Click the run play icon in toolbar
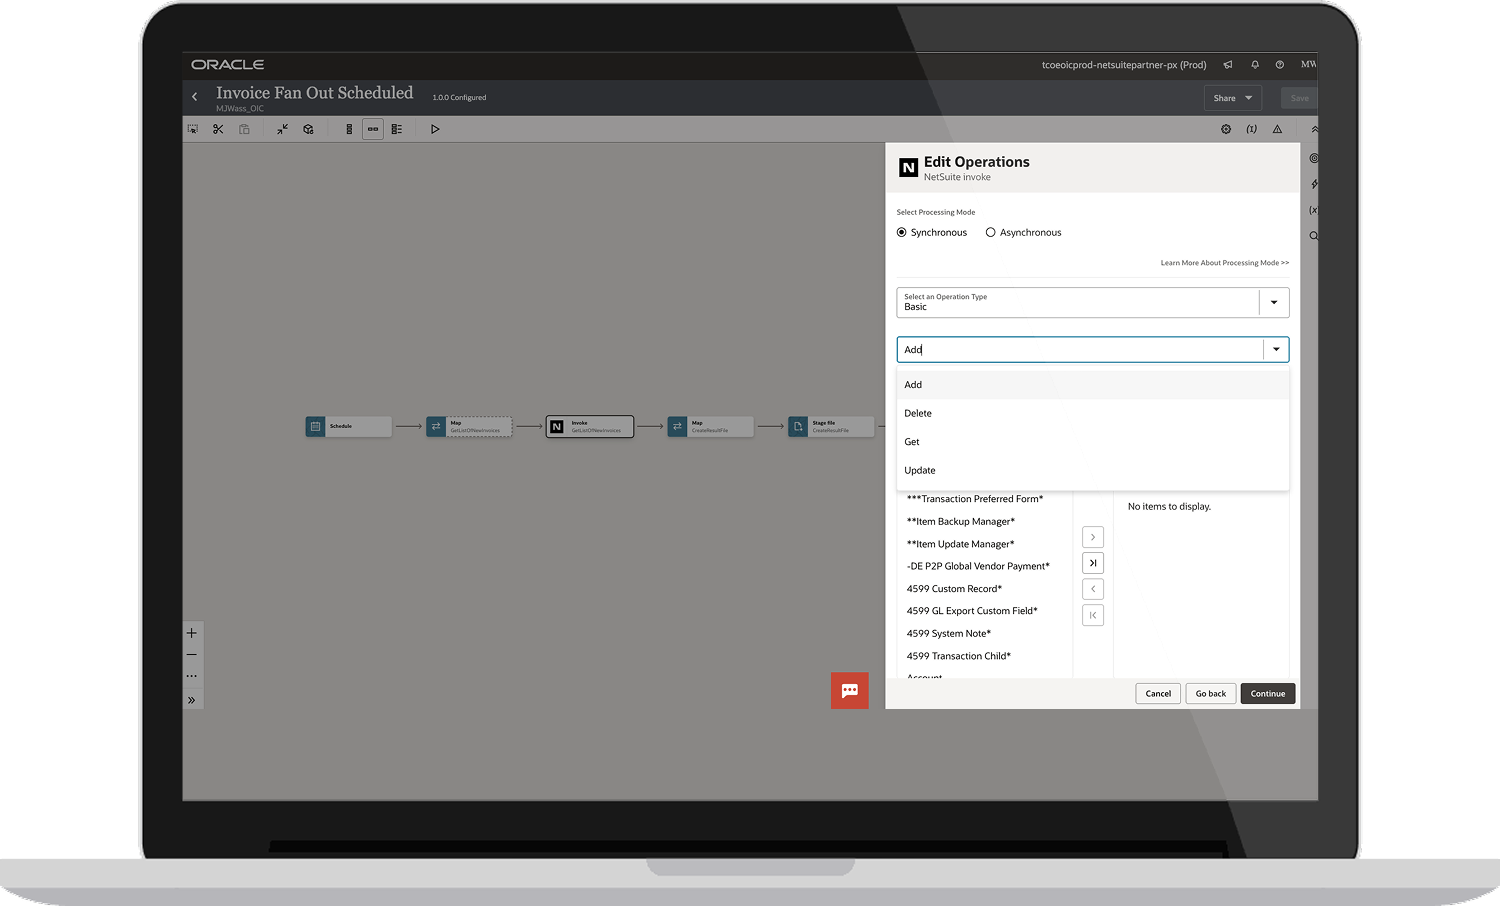The image size is (1500, 907). (435, 129)
